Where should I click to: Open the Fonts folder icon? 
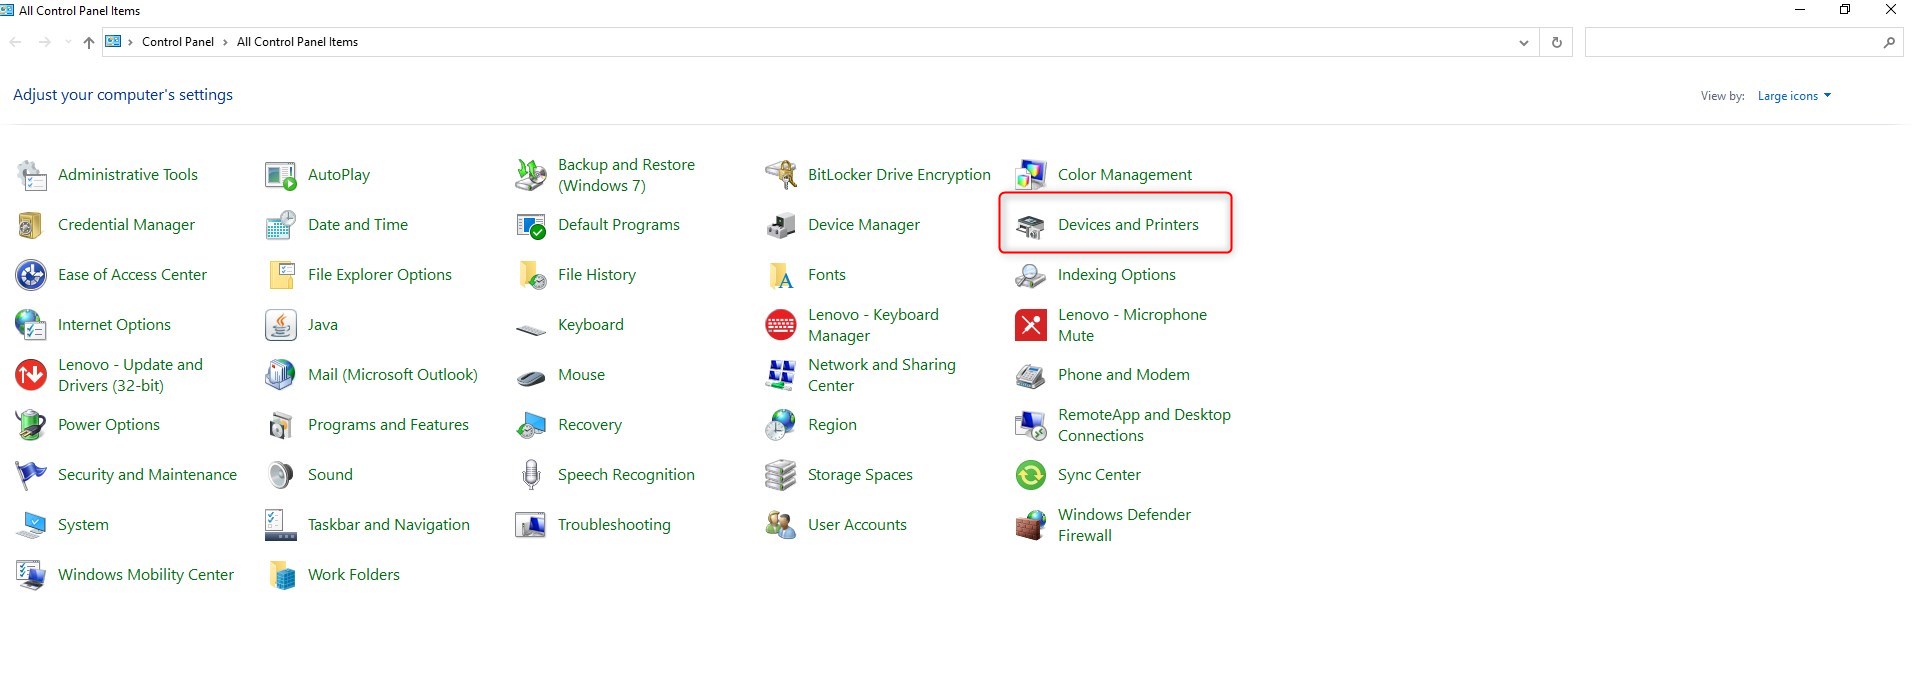click(781, 275)
